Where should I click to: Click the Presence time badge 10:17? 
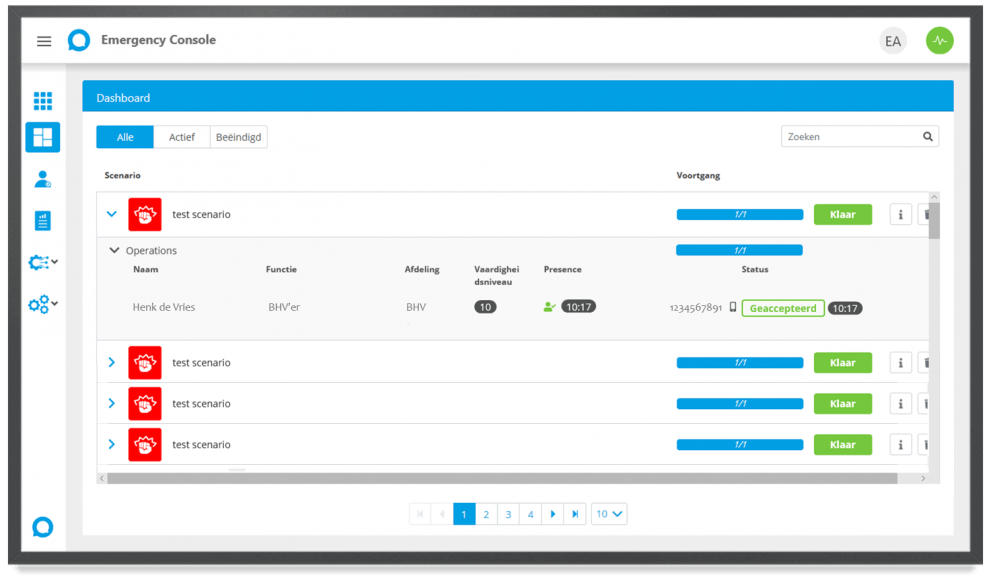[578, 307]
